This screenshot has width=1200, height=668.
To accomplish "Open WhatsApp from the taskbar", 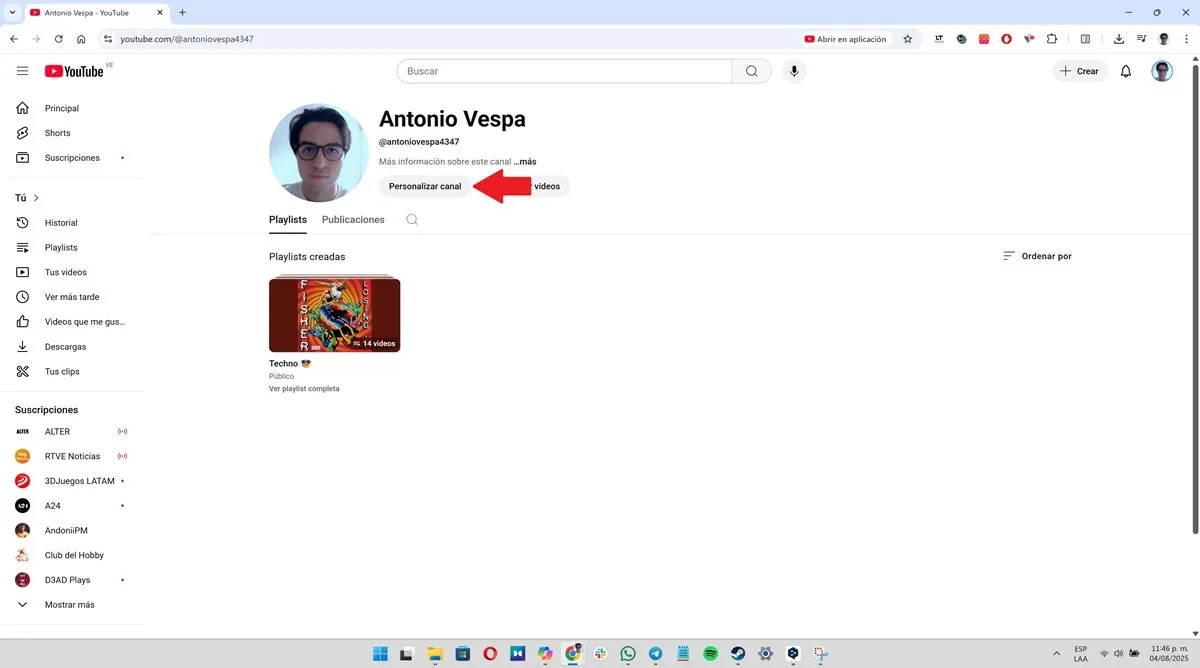I will click(x=627, y=653).
